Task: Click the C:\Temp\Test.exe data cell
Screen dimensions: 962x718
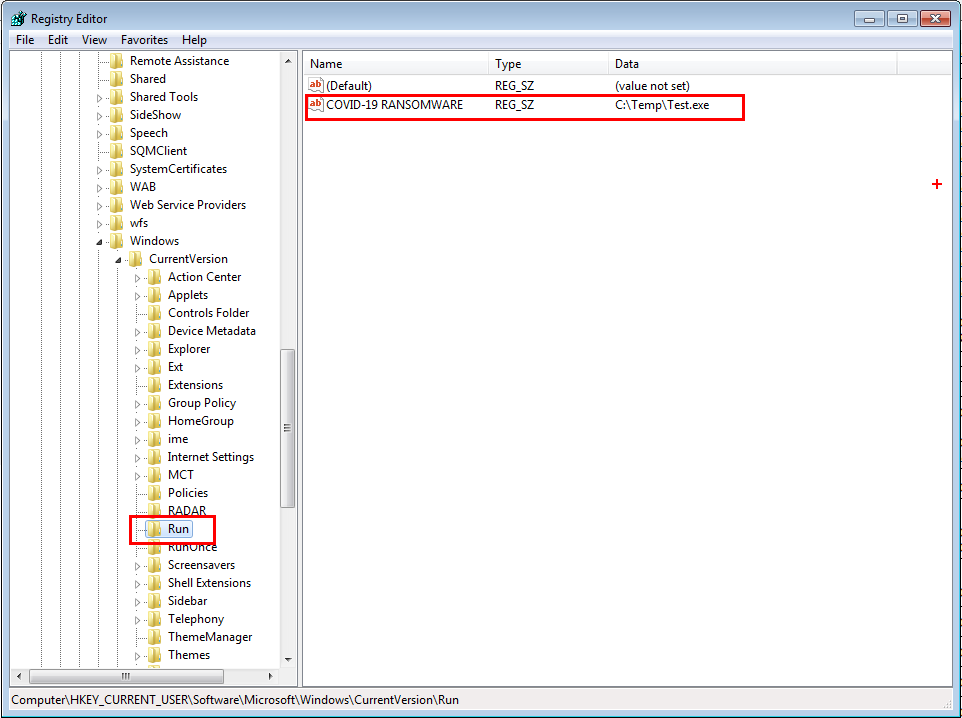Action: (x=662, y=105)
